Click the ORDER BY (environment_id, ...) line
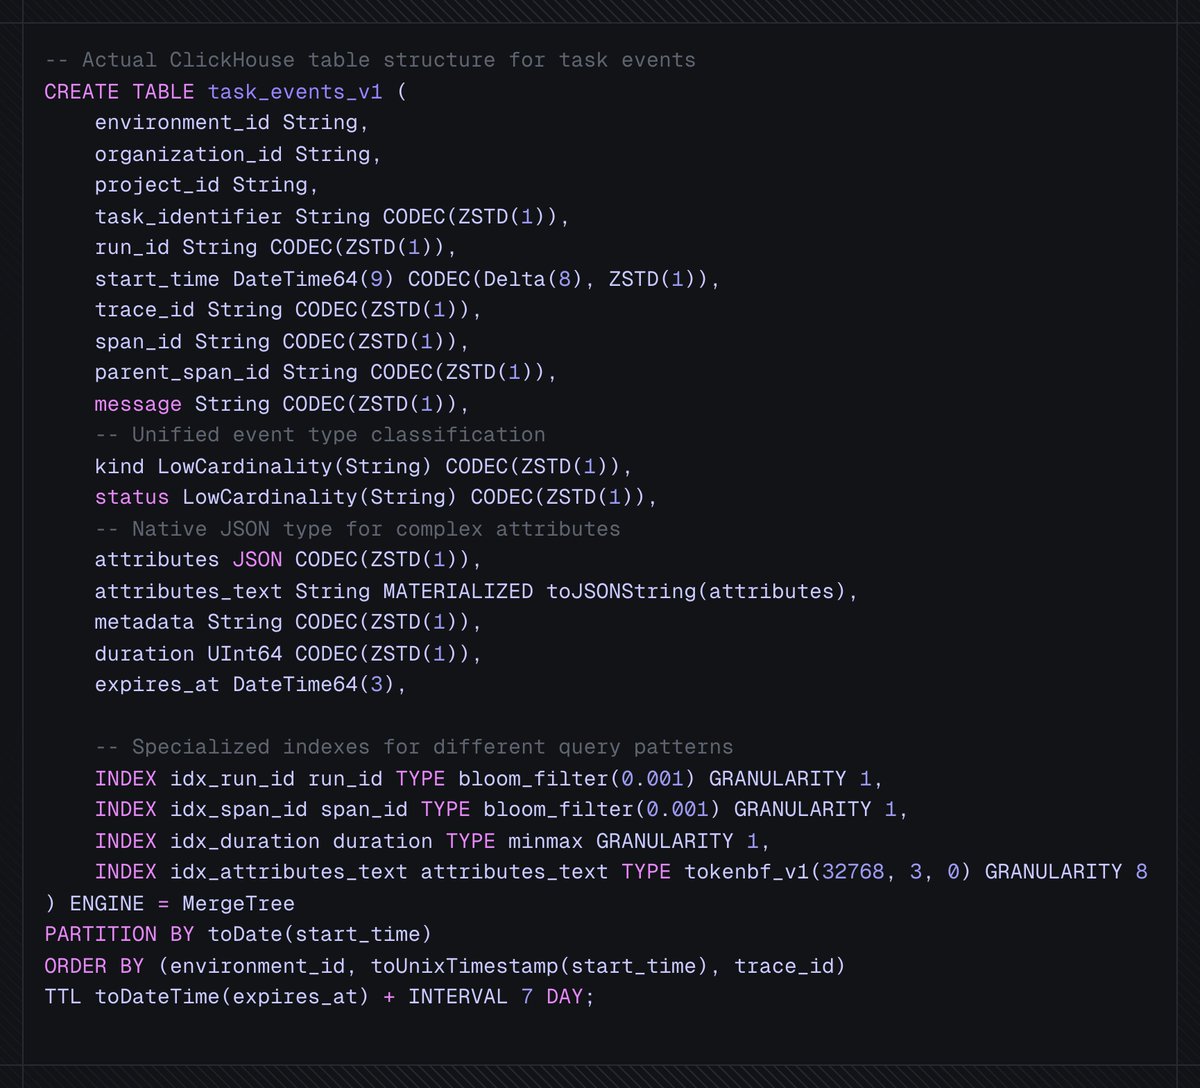The height and width of the screenshot is (1088, 1200). tap(445, 965)
